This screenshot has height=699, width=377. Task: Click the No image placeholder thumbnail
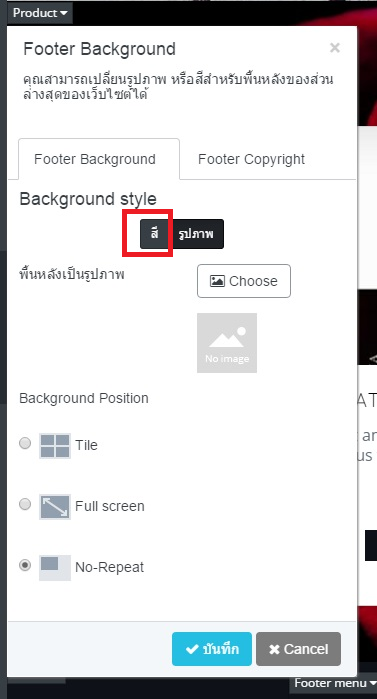point(227,343)
